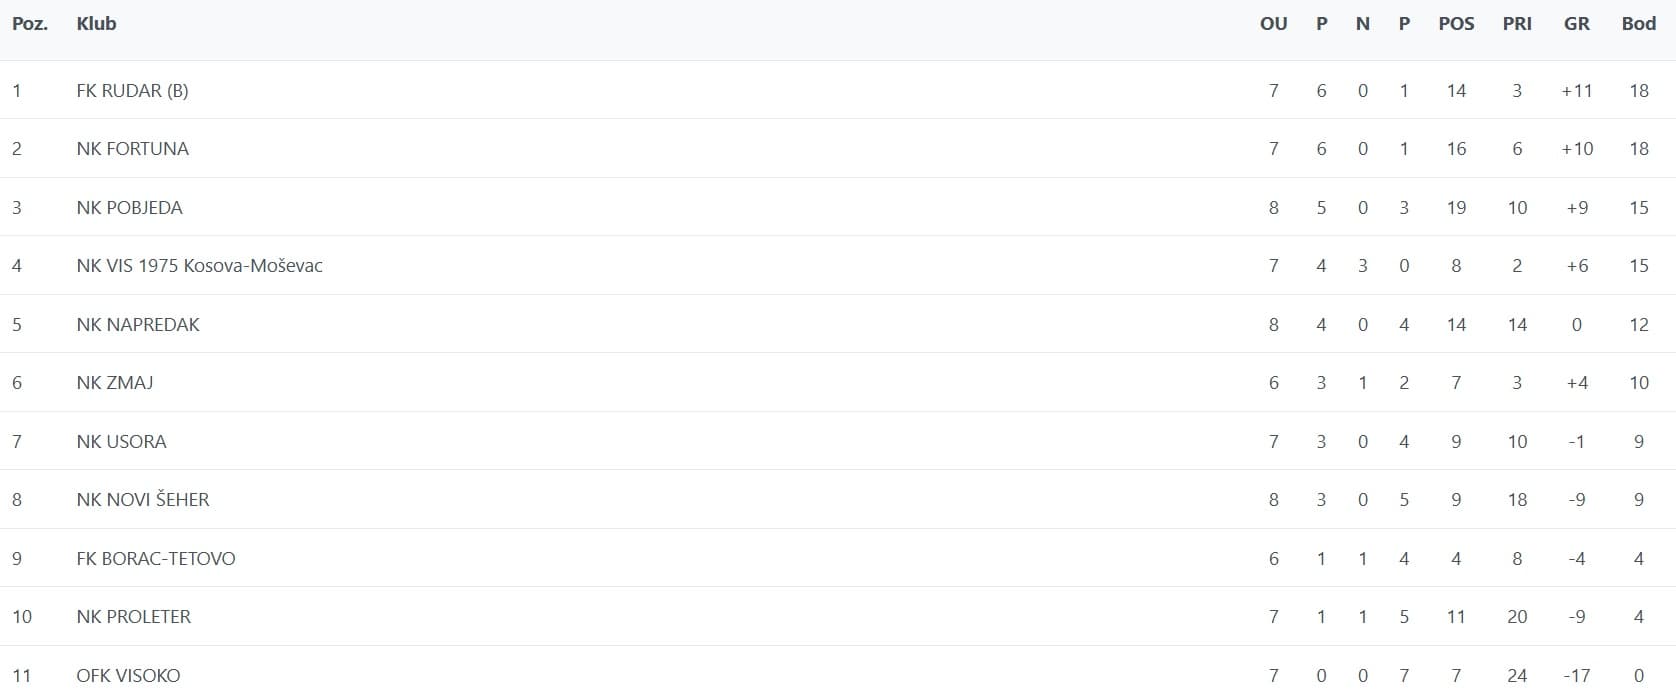Sort by the Bod points column header

tap(1638, 24)
